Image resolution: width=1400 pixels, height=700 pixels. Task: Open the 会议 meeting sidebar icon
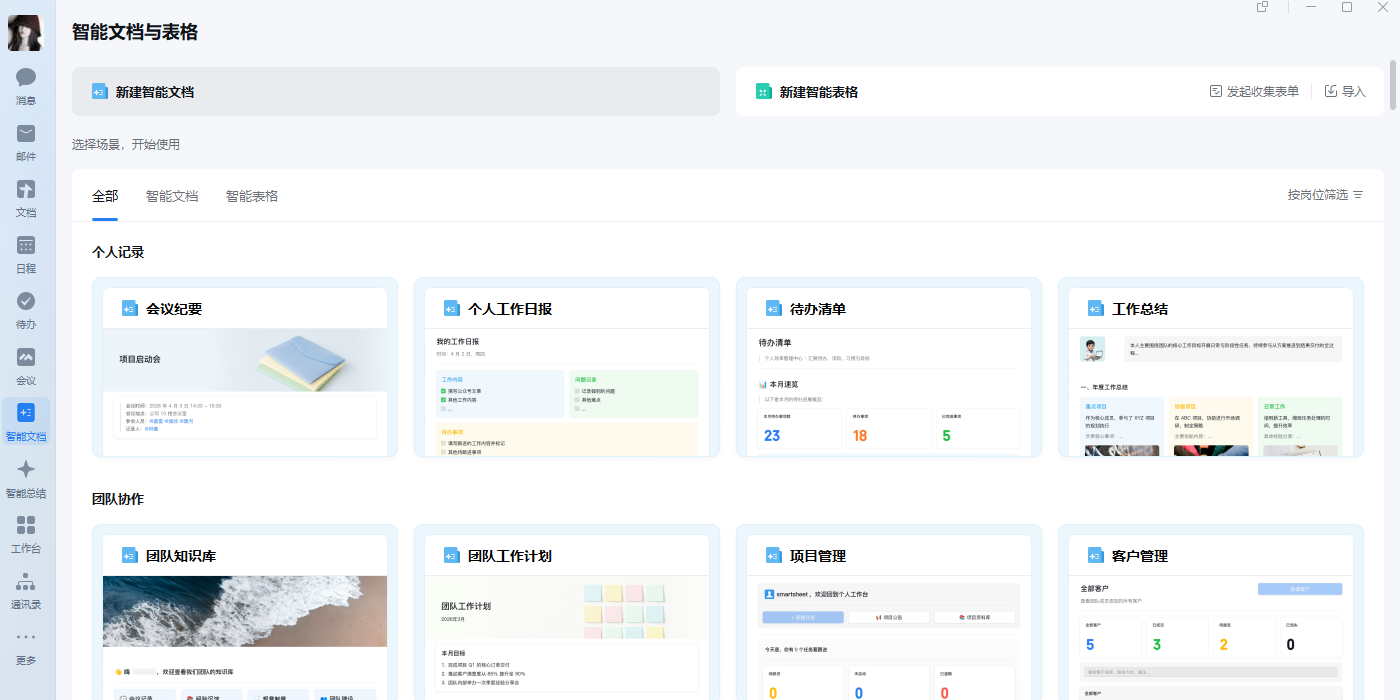click(26, 367)
